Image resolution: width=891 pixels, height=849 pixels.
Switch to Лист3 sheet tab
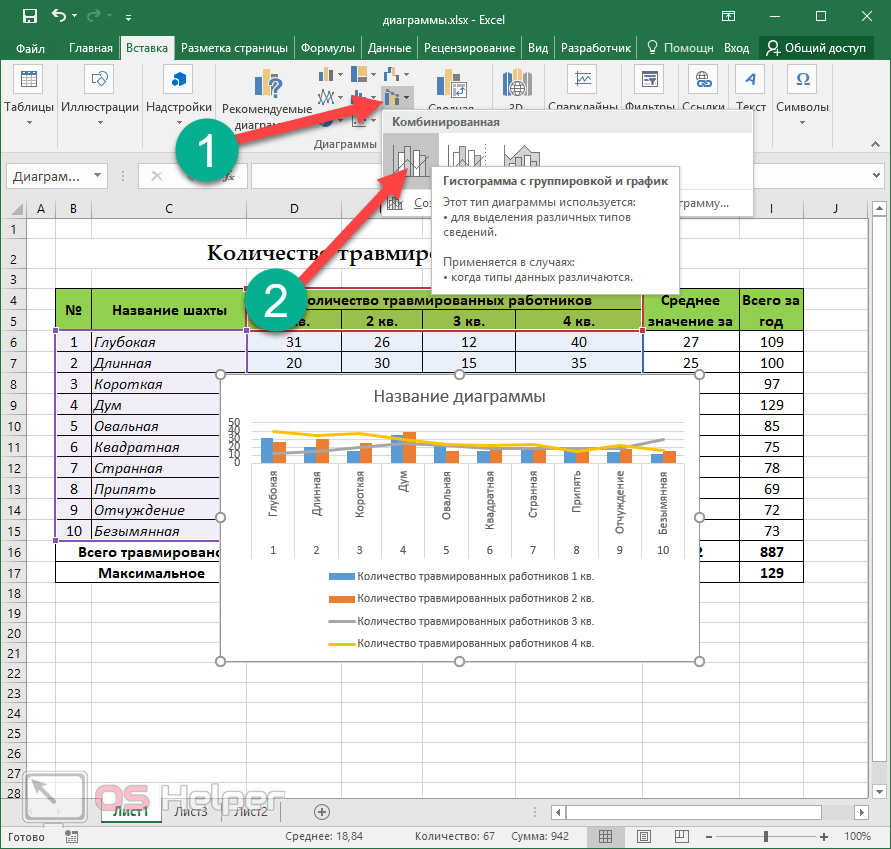(191, 811)
